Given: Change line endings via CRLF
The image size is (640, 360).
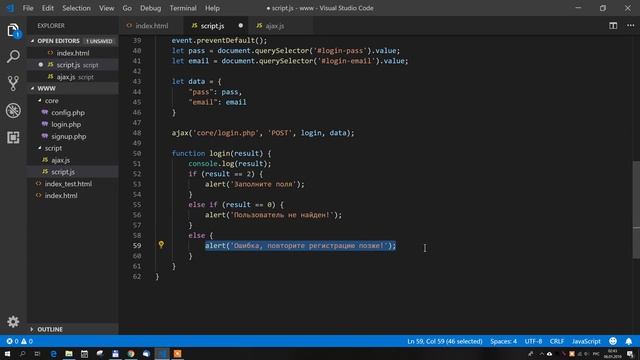Looking at the screenshot, I should [557, 341].
